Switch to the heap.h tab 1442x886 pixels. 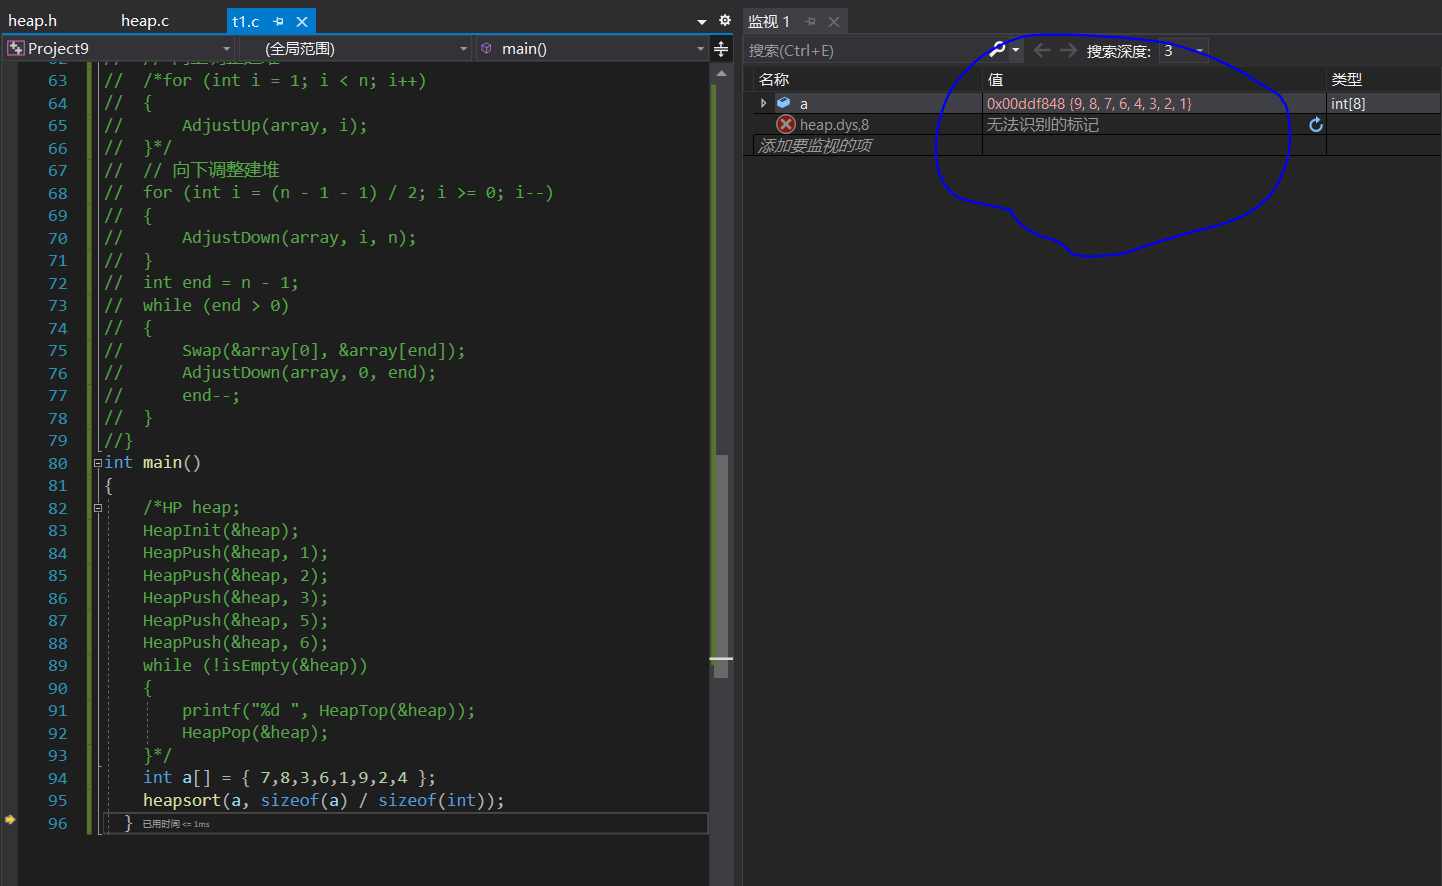coord(33,21)
